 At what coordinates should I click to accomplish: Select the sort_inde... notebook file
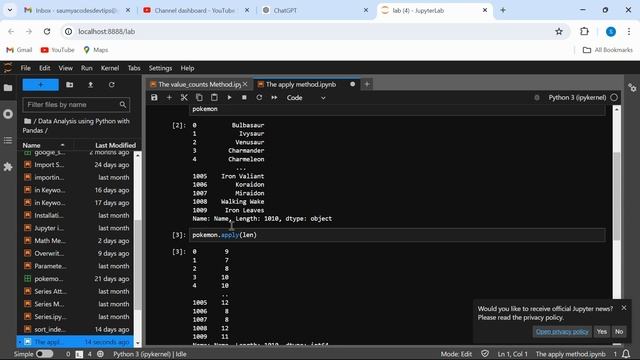[76, 329]
